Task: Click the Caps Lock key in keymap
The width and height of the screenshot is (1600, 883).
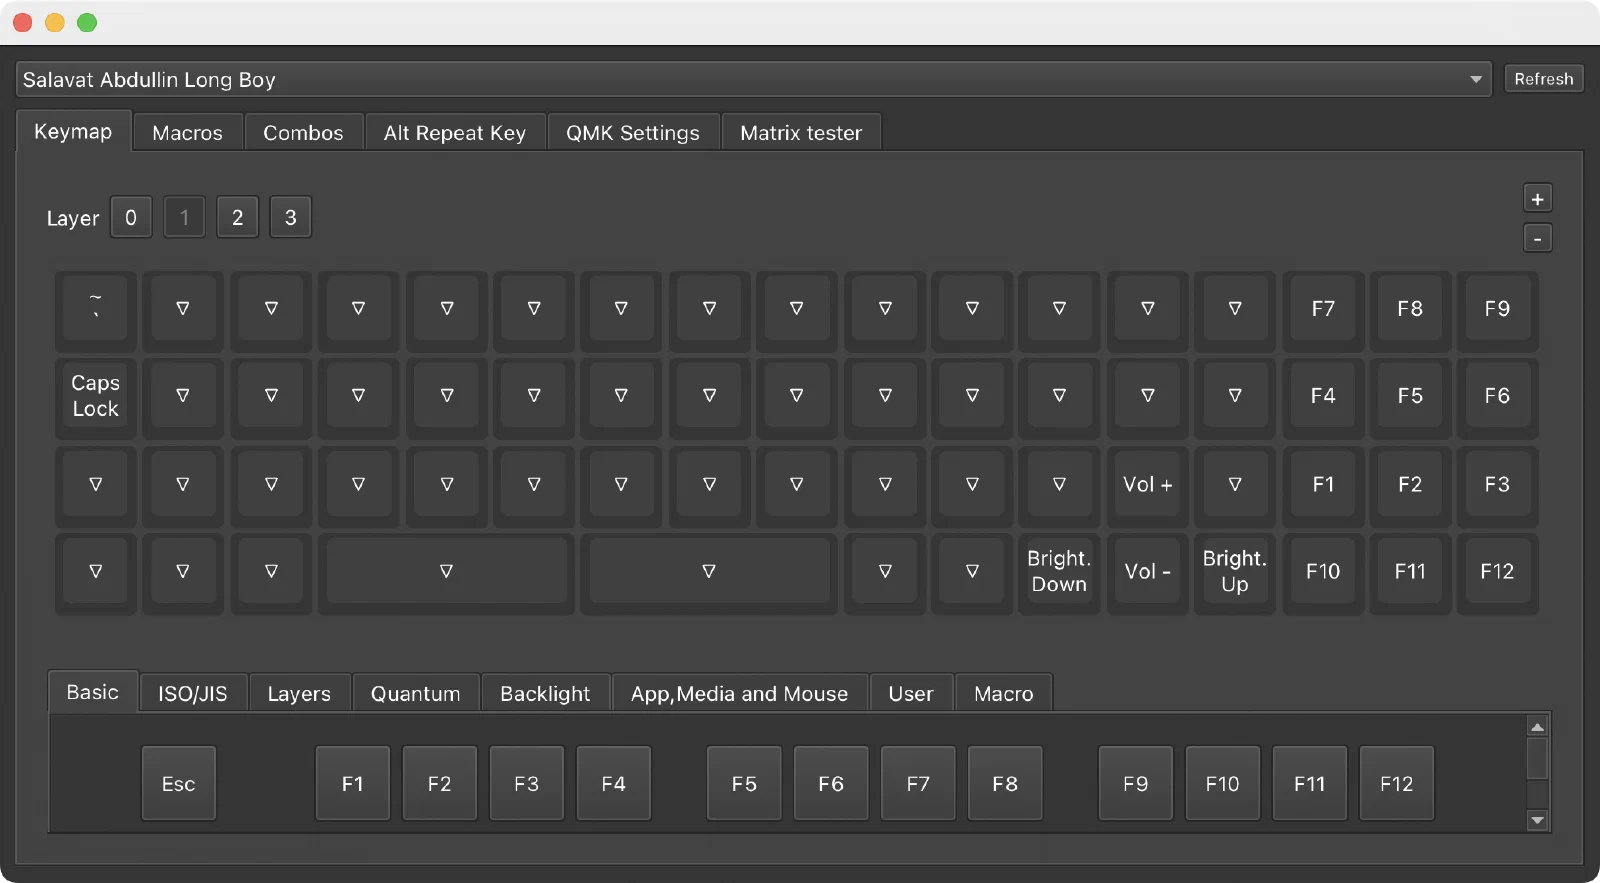Action: (96, 397)
